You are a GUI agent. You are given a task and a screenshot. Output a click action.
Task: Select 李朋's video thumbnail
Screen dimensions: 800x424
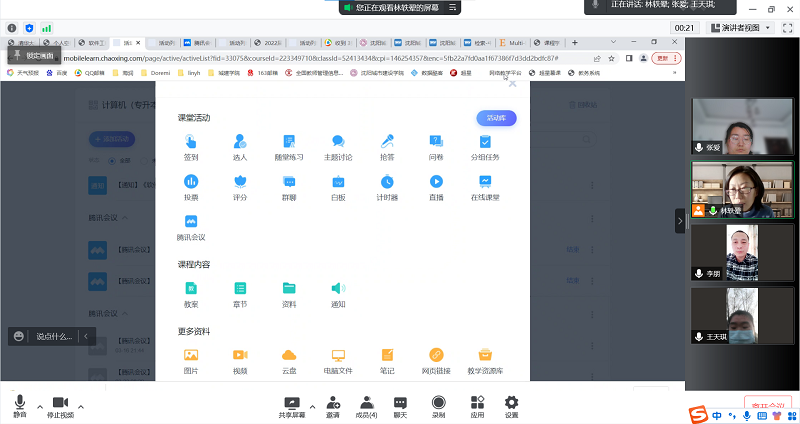(x=738, y=252)
